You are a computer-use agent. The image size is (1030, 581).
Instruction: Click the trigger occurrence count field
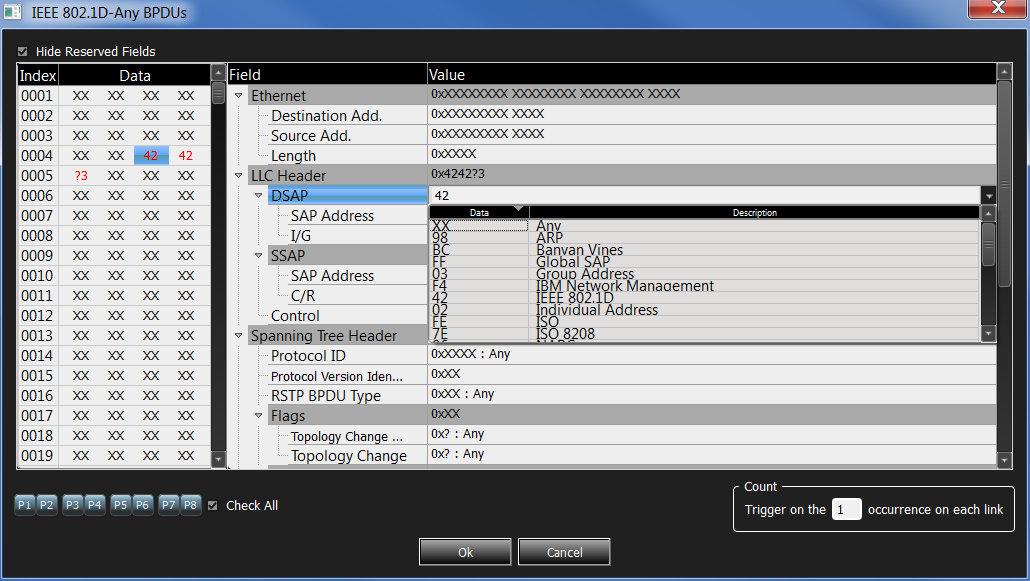tap(846, 509)
